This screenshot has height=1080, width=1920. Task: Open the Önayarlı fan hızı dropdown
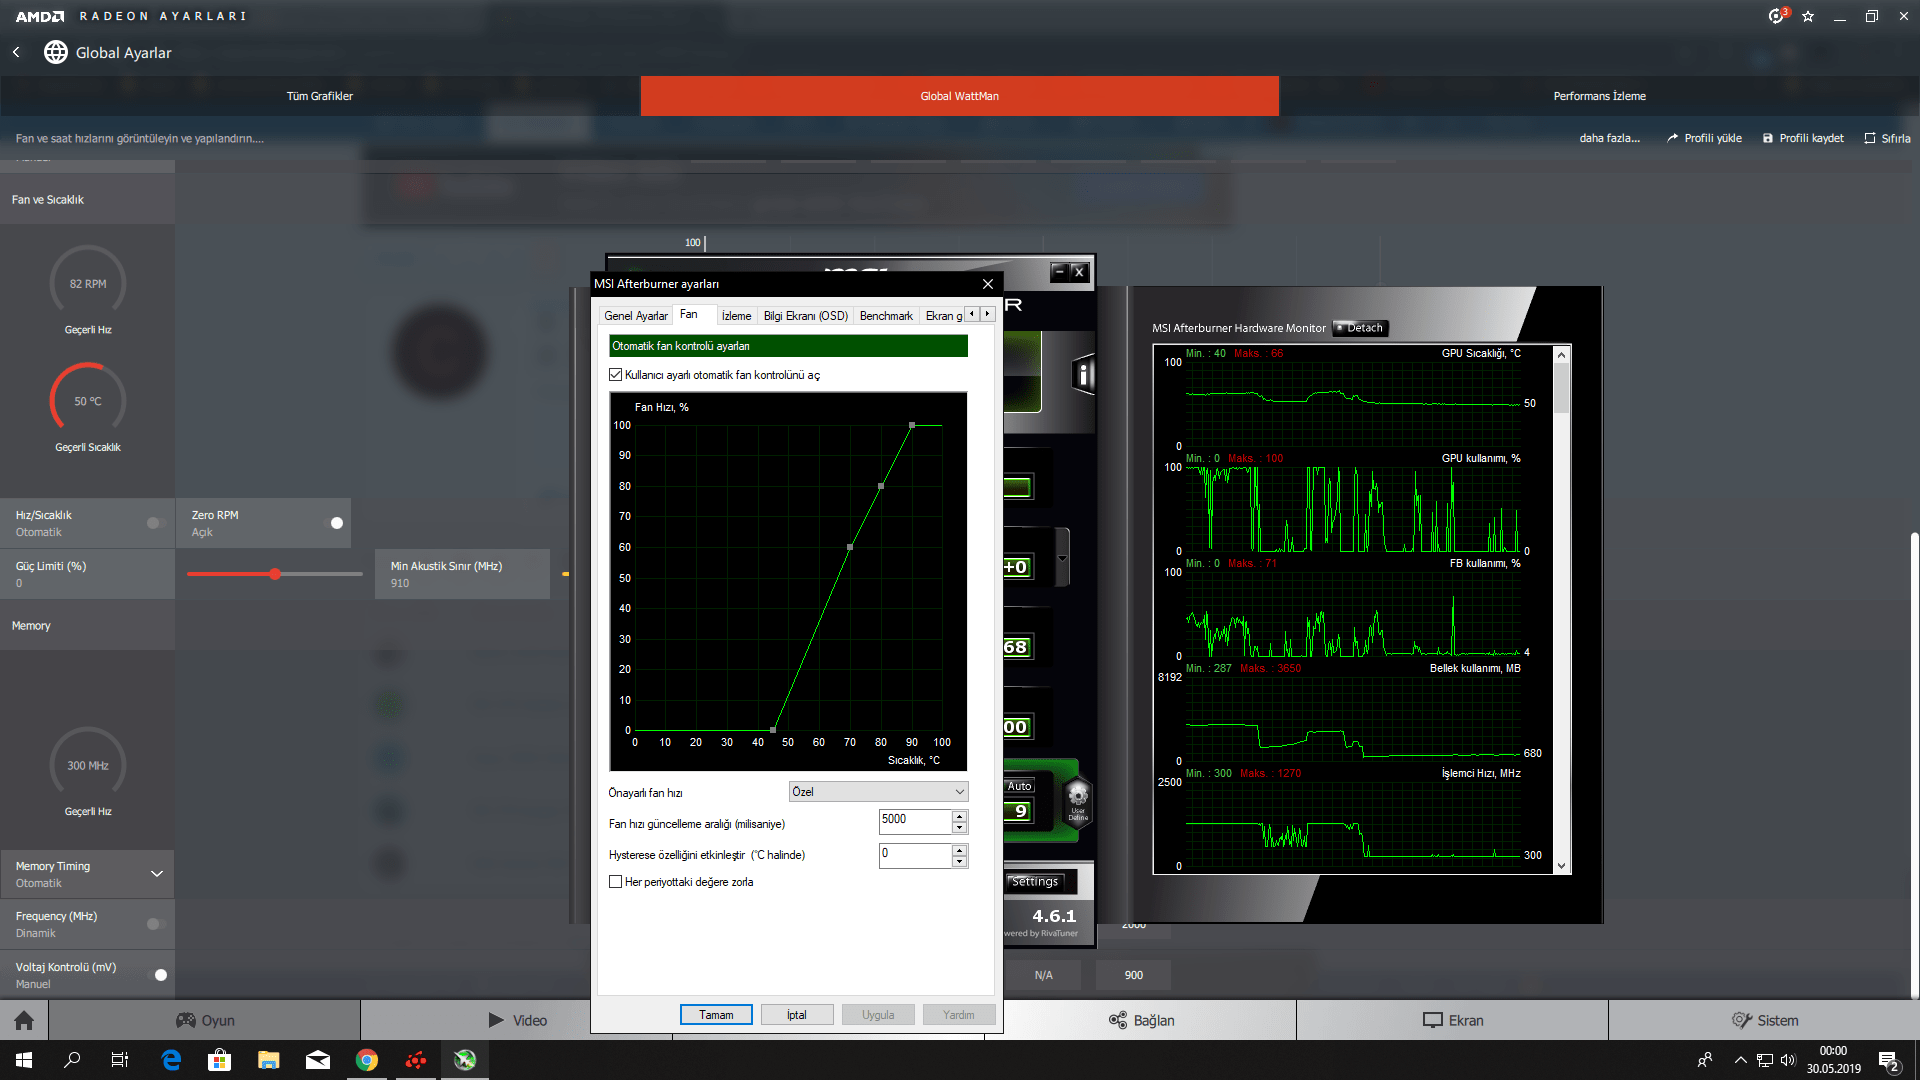(x=878, y=792)
